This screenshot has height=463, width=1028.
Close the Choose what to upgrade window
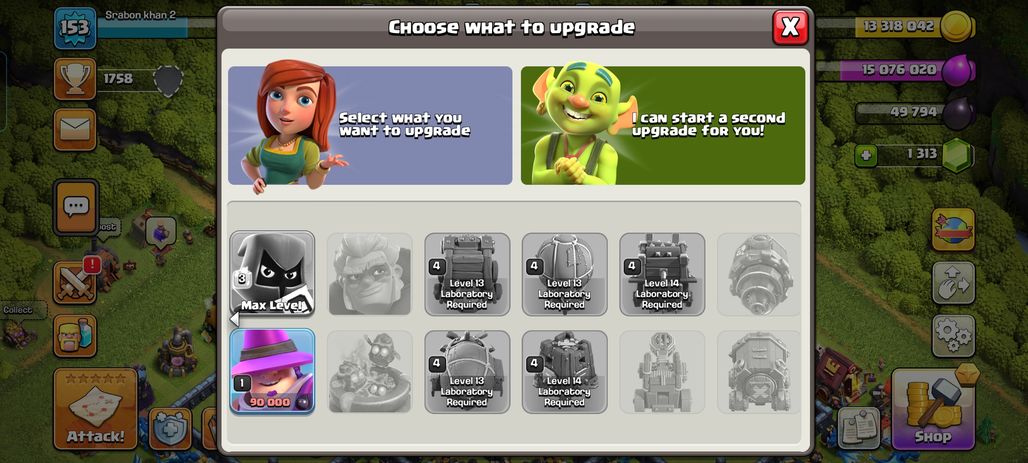point(790,27)
